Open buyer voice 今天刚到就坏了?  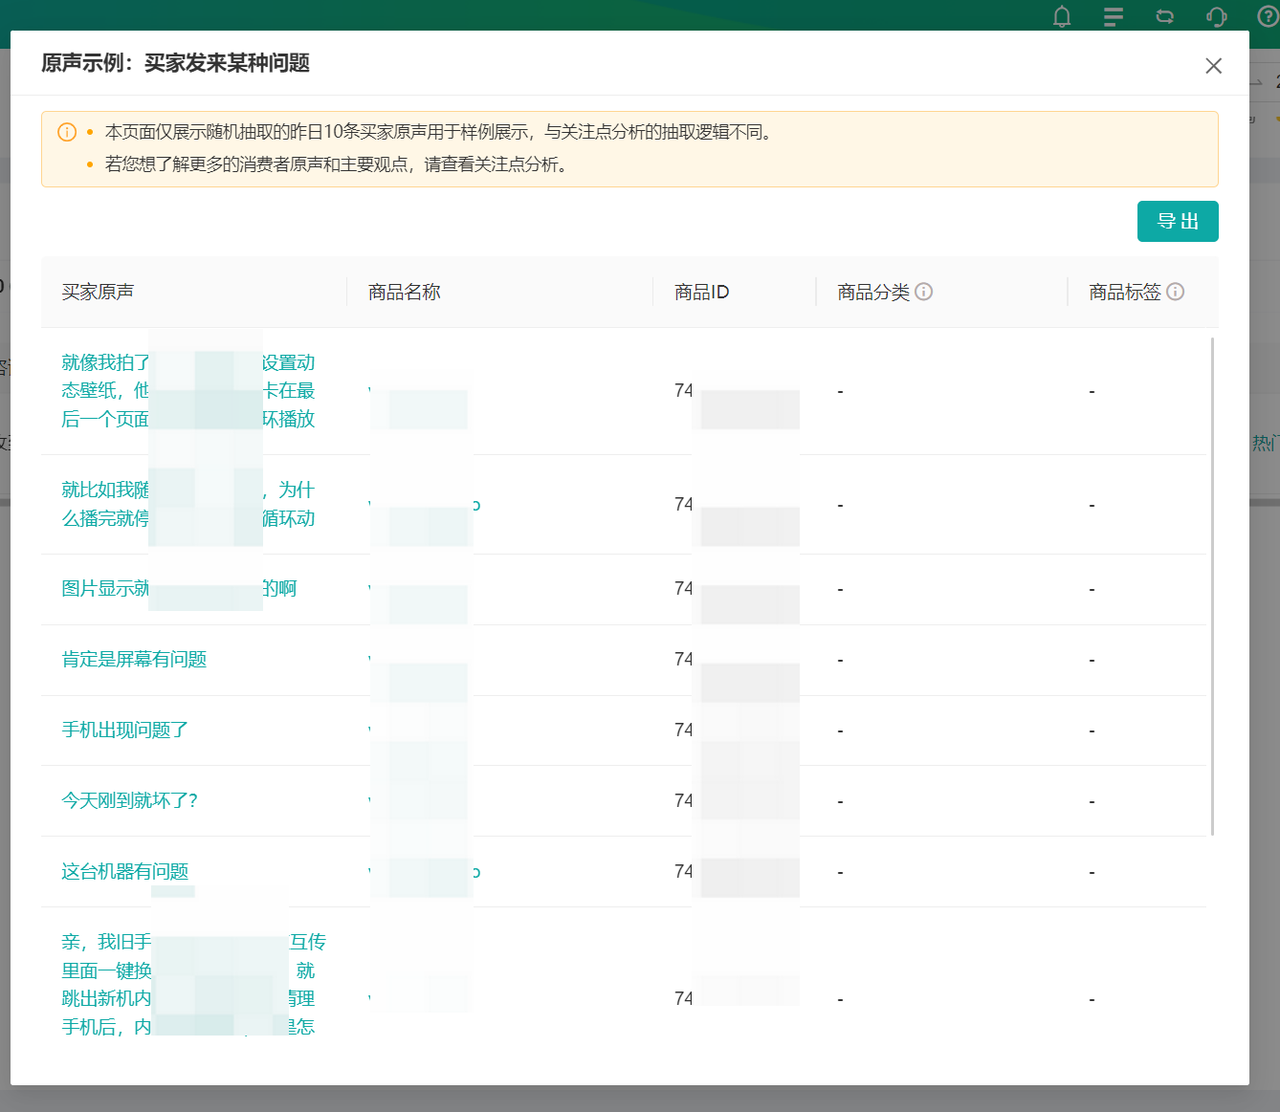(x=130, y=801)
